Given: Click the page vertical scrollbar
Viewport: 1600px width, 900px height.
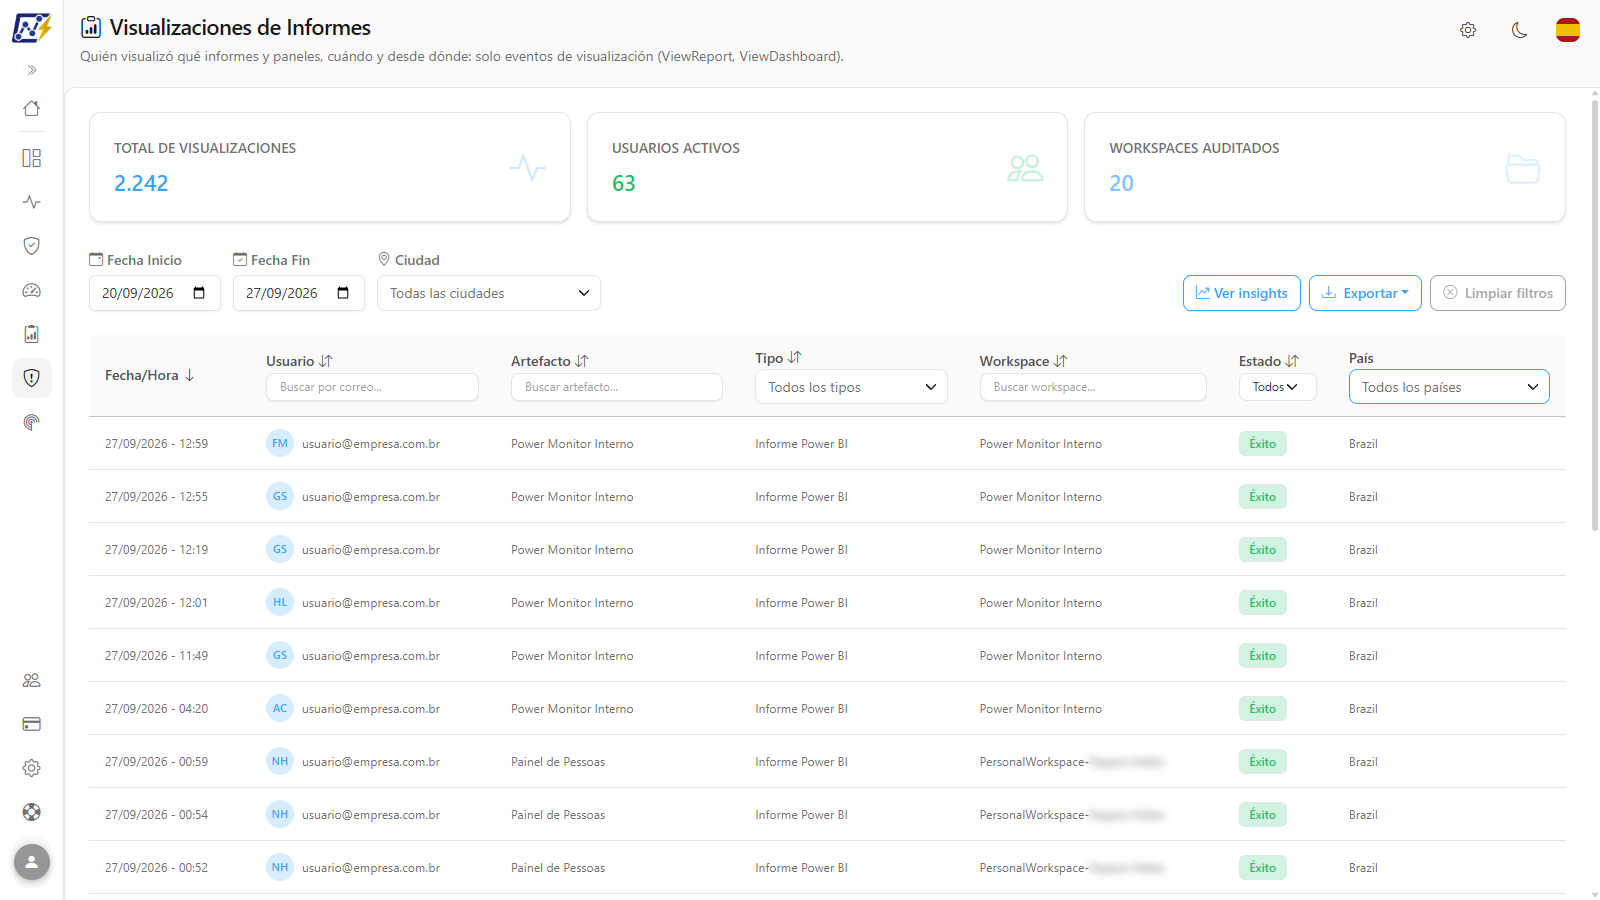Looking at the screenshot, I should [1594, 315].
